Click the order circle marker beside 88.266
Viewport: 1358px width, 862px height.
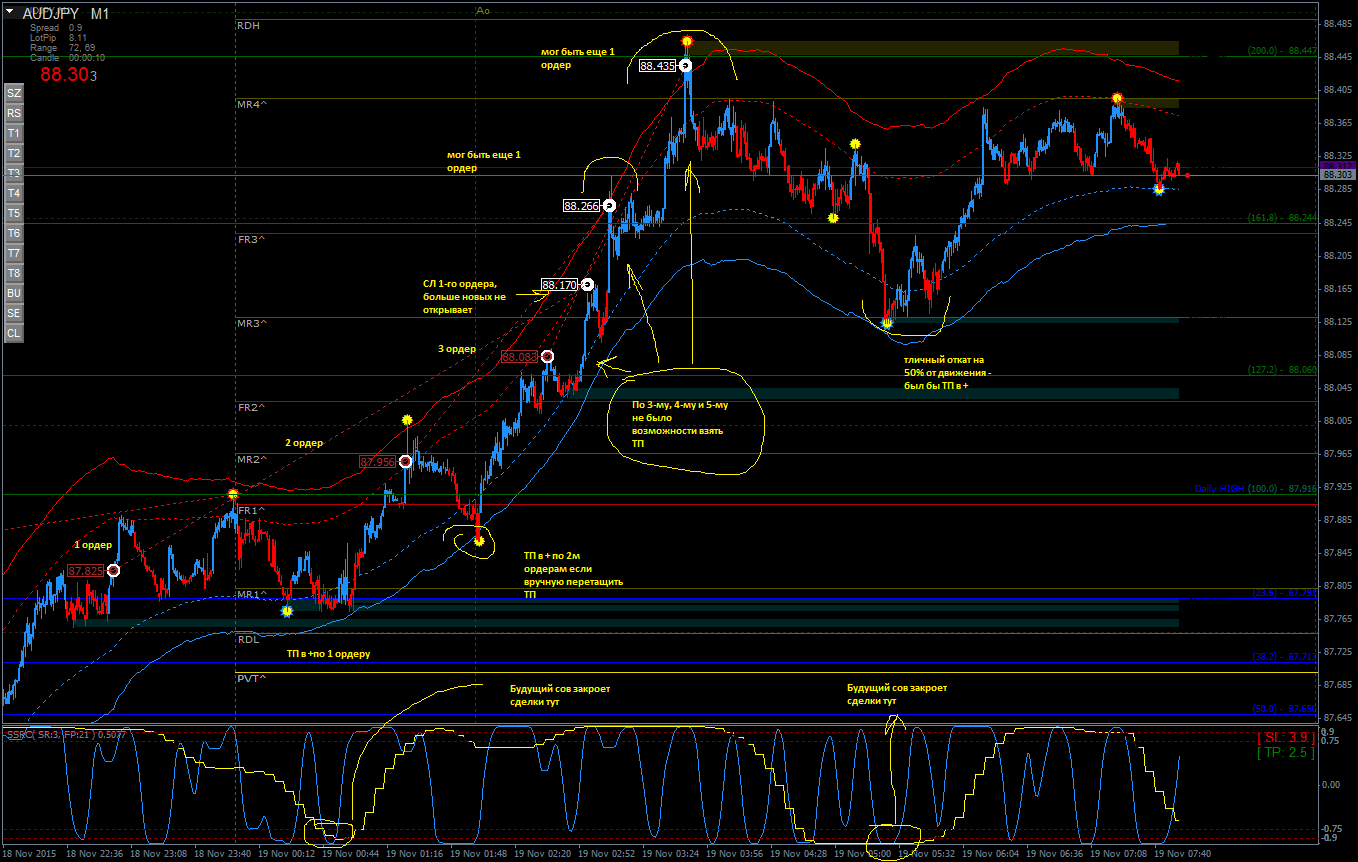click(609, 205)
